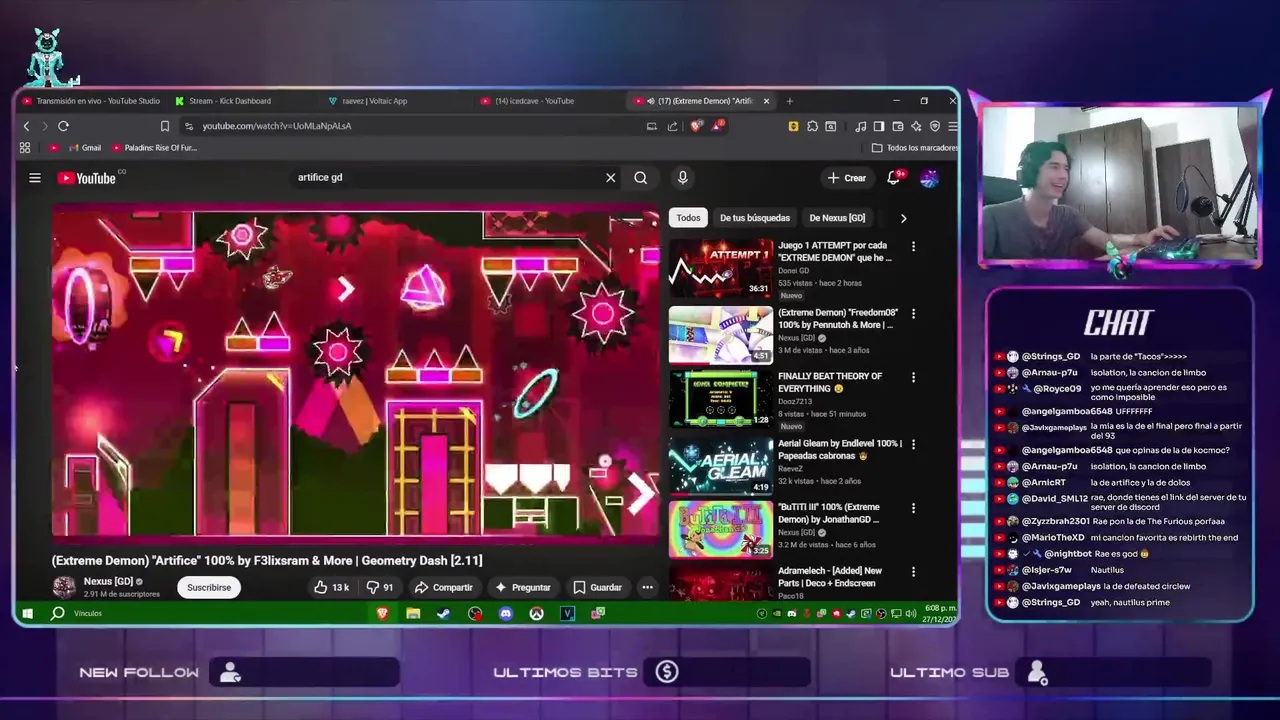Click the YouTube search magnifier button

click(640, 178)
